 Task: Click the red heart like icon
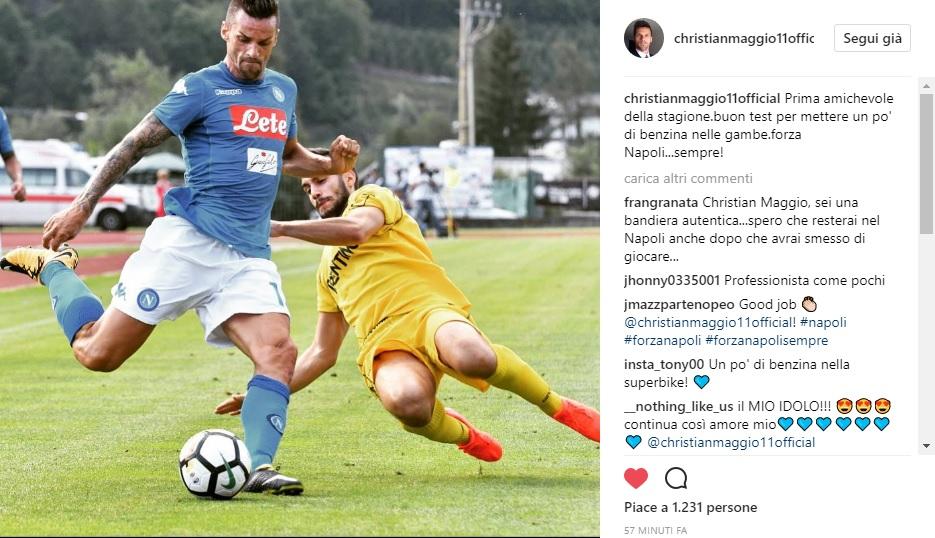(636, 478)
